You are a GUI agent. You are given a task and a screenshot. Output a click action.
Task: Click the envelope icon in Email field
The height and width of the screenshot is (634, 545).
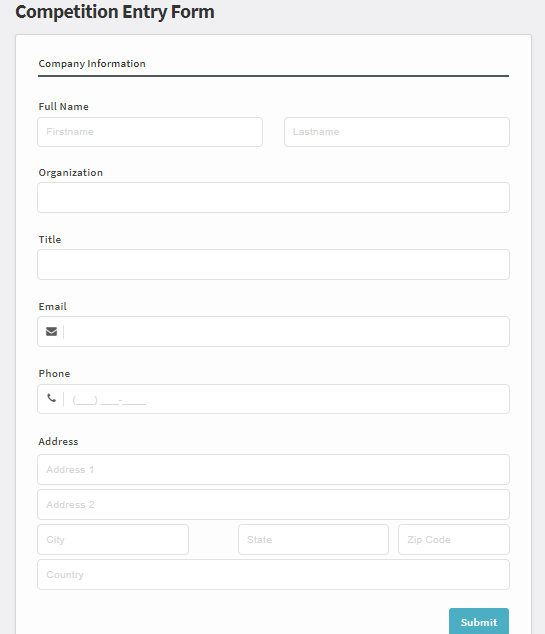pyautogui.click(x=51, y=332)
